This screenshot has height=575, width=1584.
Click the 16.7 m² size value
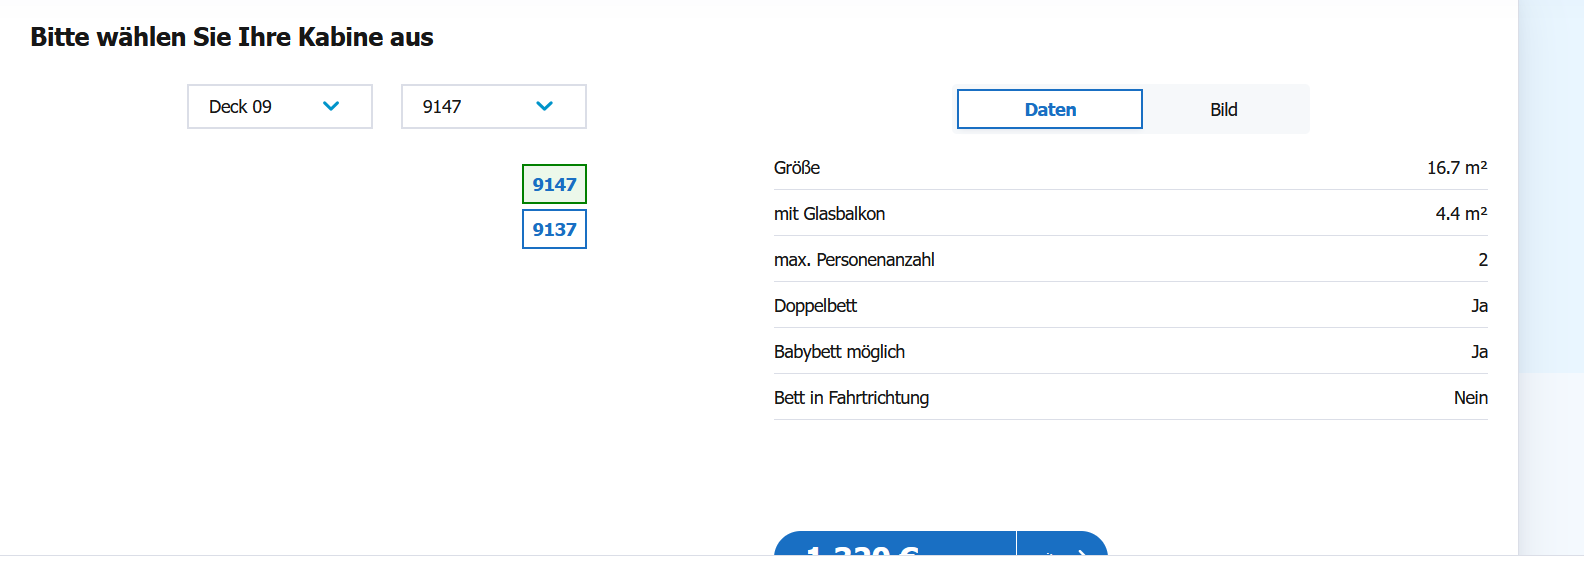point(1456,168)
